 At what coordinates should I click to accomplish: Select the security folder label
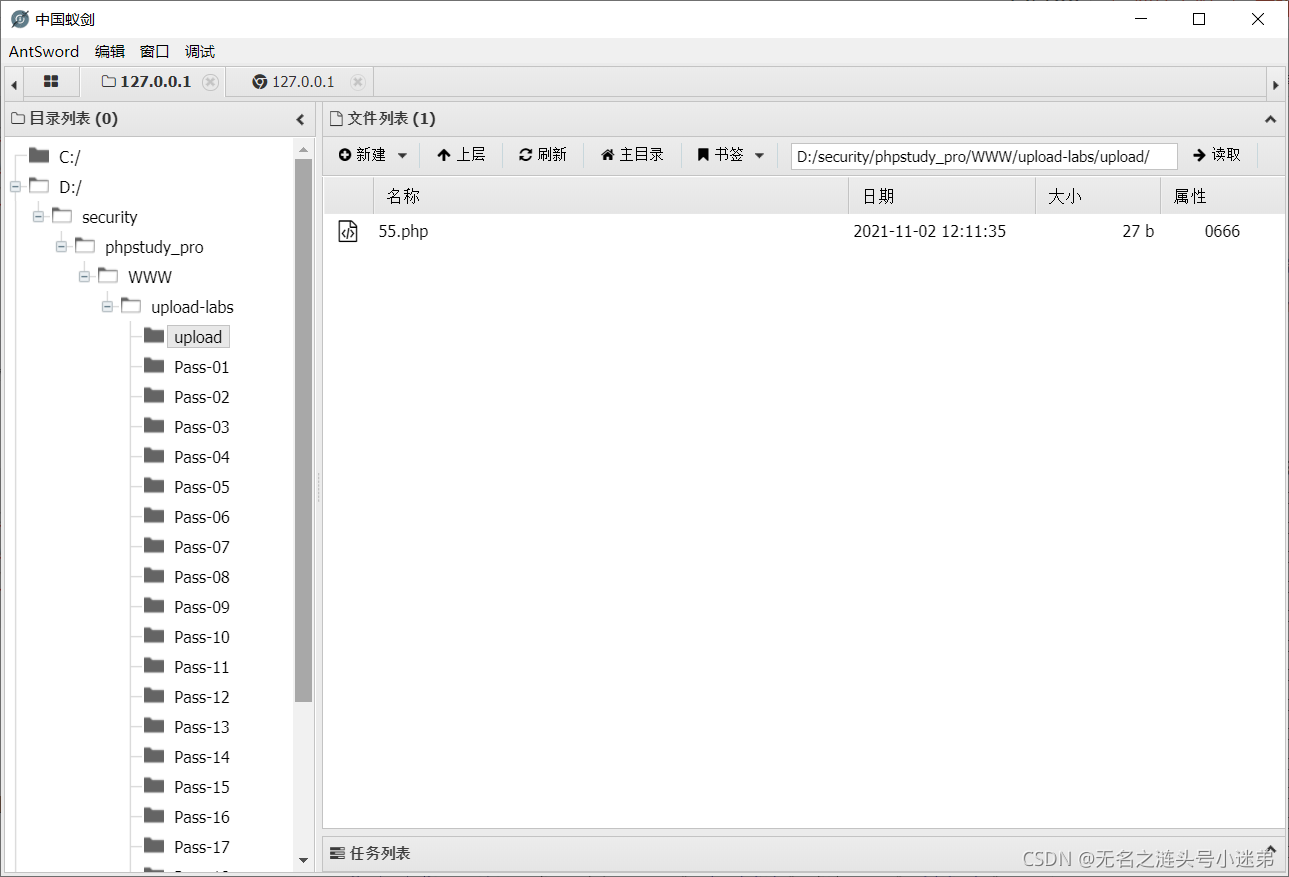pos(110,217)
